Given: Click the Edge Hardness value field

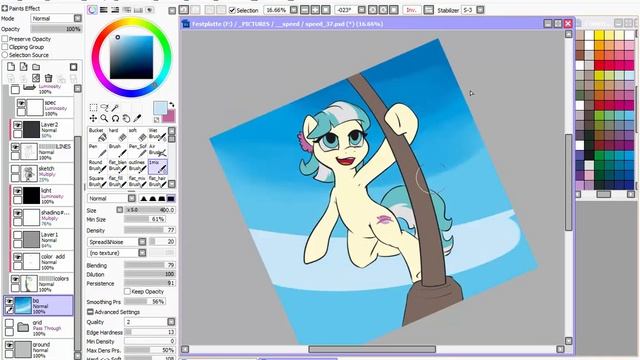Looking at the screenshot, I should [x=150, y=332].
